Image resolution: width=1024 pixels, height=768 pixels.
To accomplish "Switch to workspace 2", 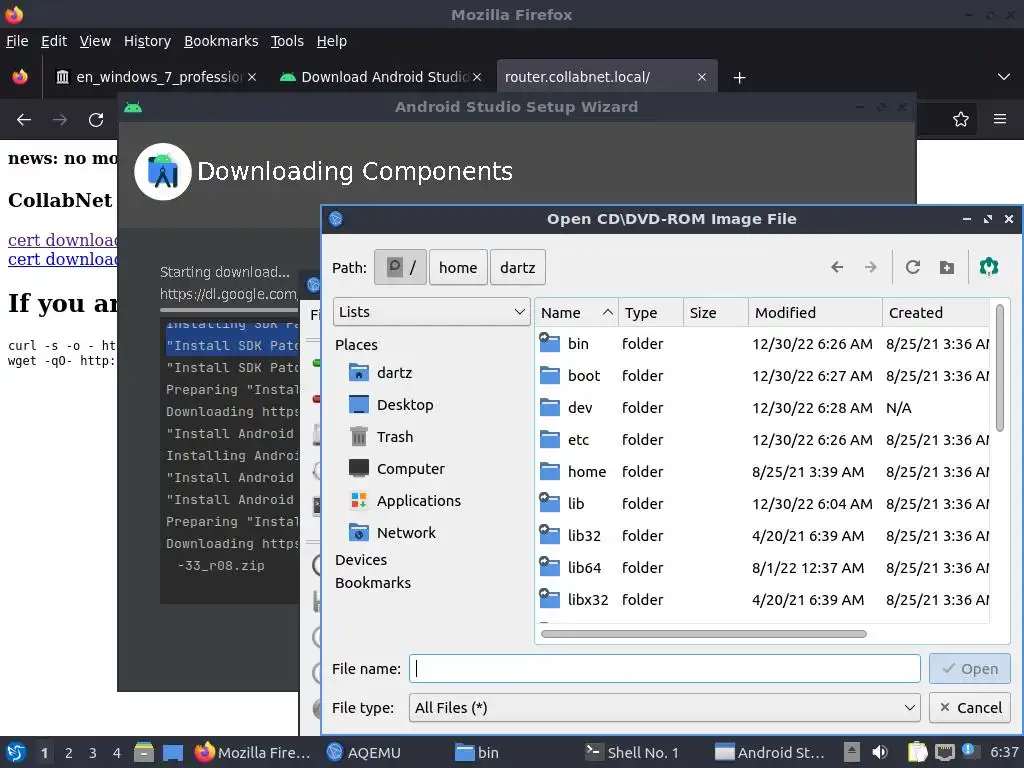I will (x=69, y=753).
